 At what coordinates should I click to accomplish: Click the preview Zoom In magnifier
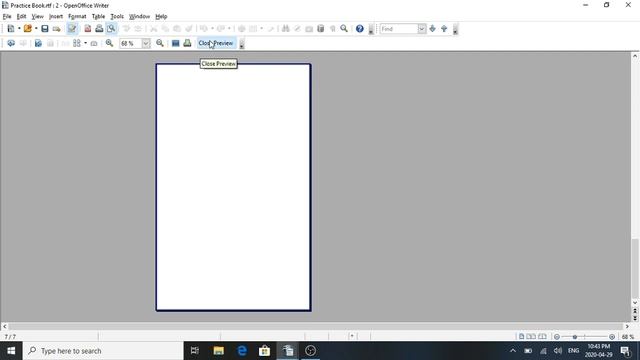[x=109, y=43]
